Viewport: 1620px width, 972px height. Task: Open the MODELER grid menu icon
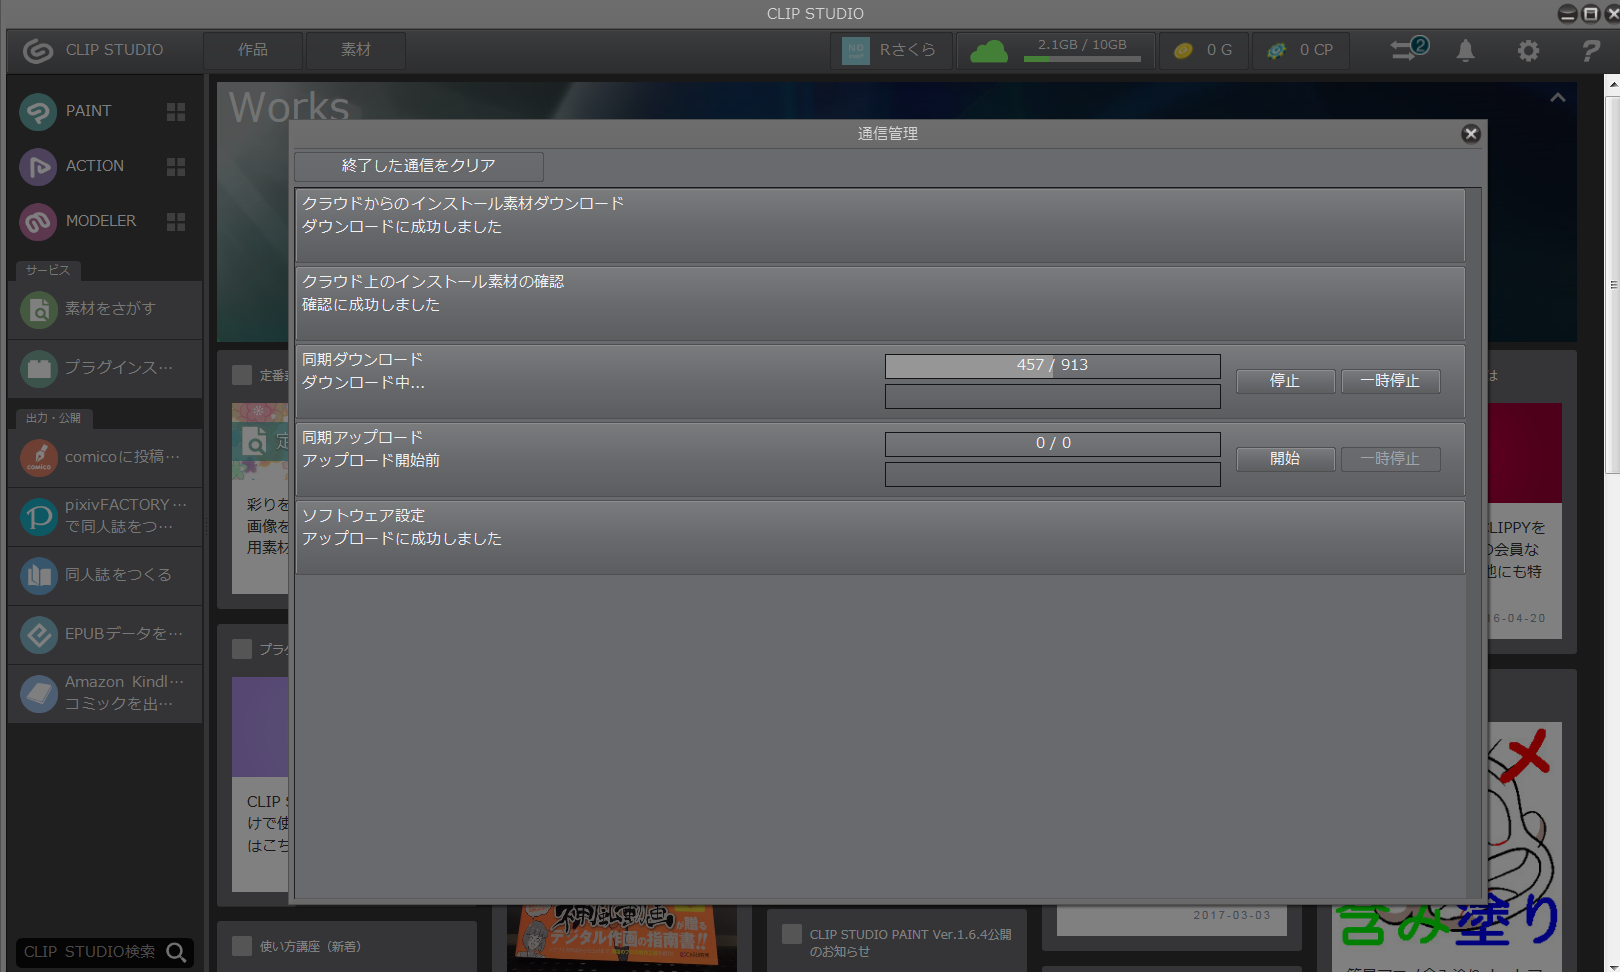(x=176, y=221)
